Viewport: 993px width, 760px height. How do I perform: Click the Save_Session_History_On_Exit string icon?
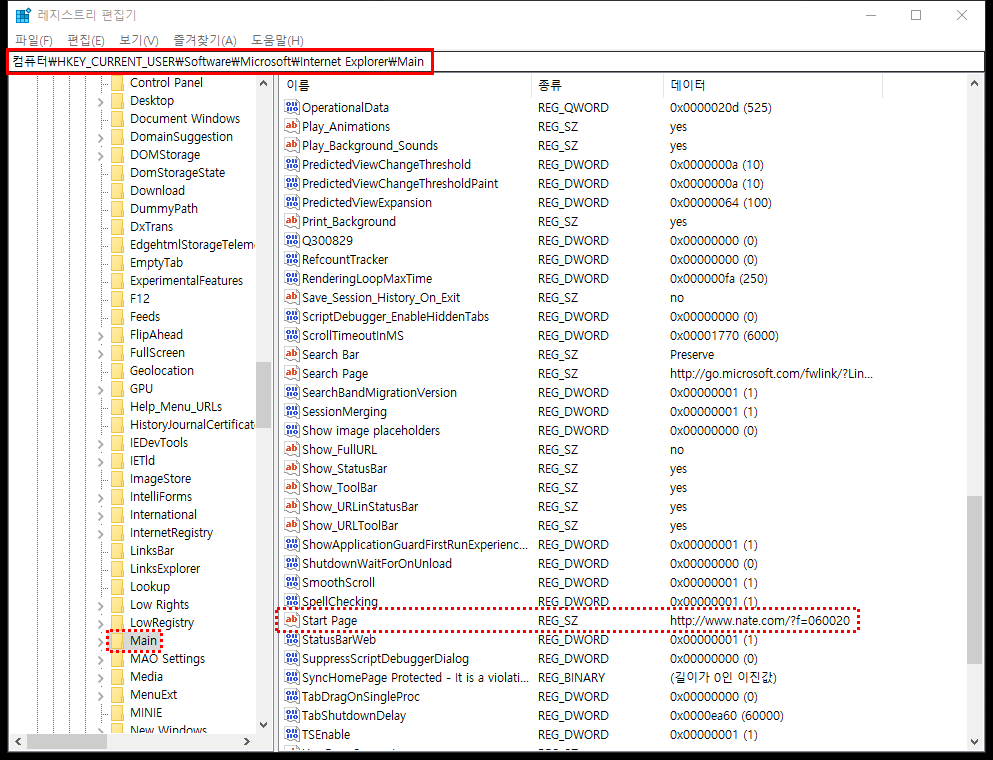click(291, 297)
